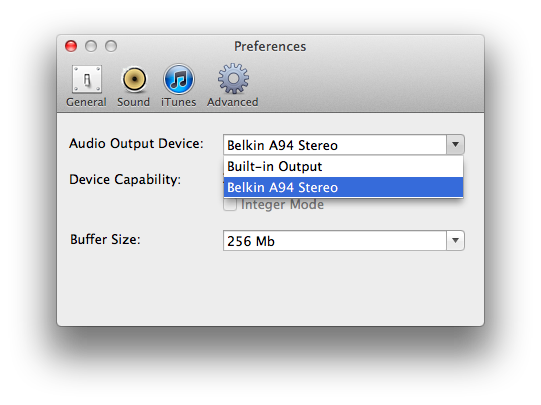The width and height of the screenshot is (541, 405).
Task: Select the Sound speaker icon
Action: pos(134,79)
